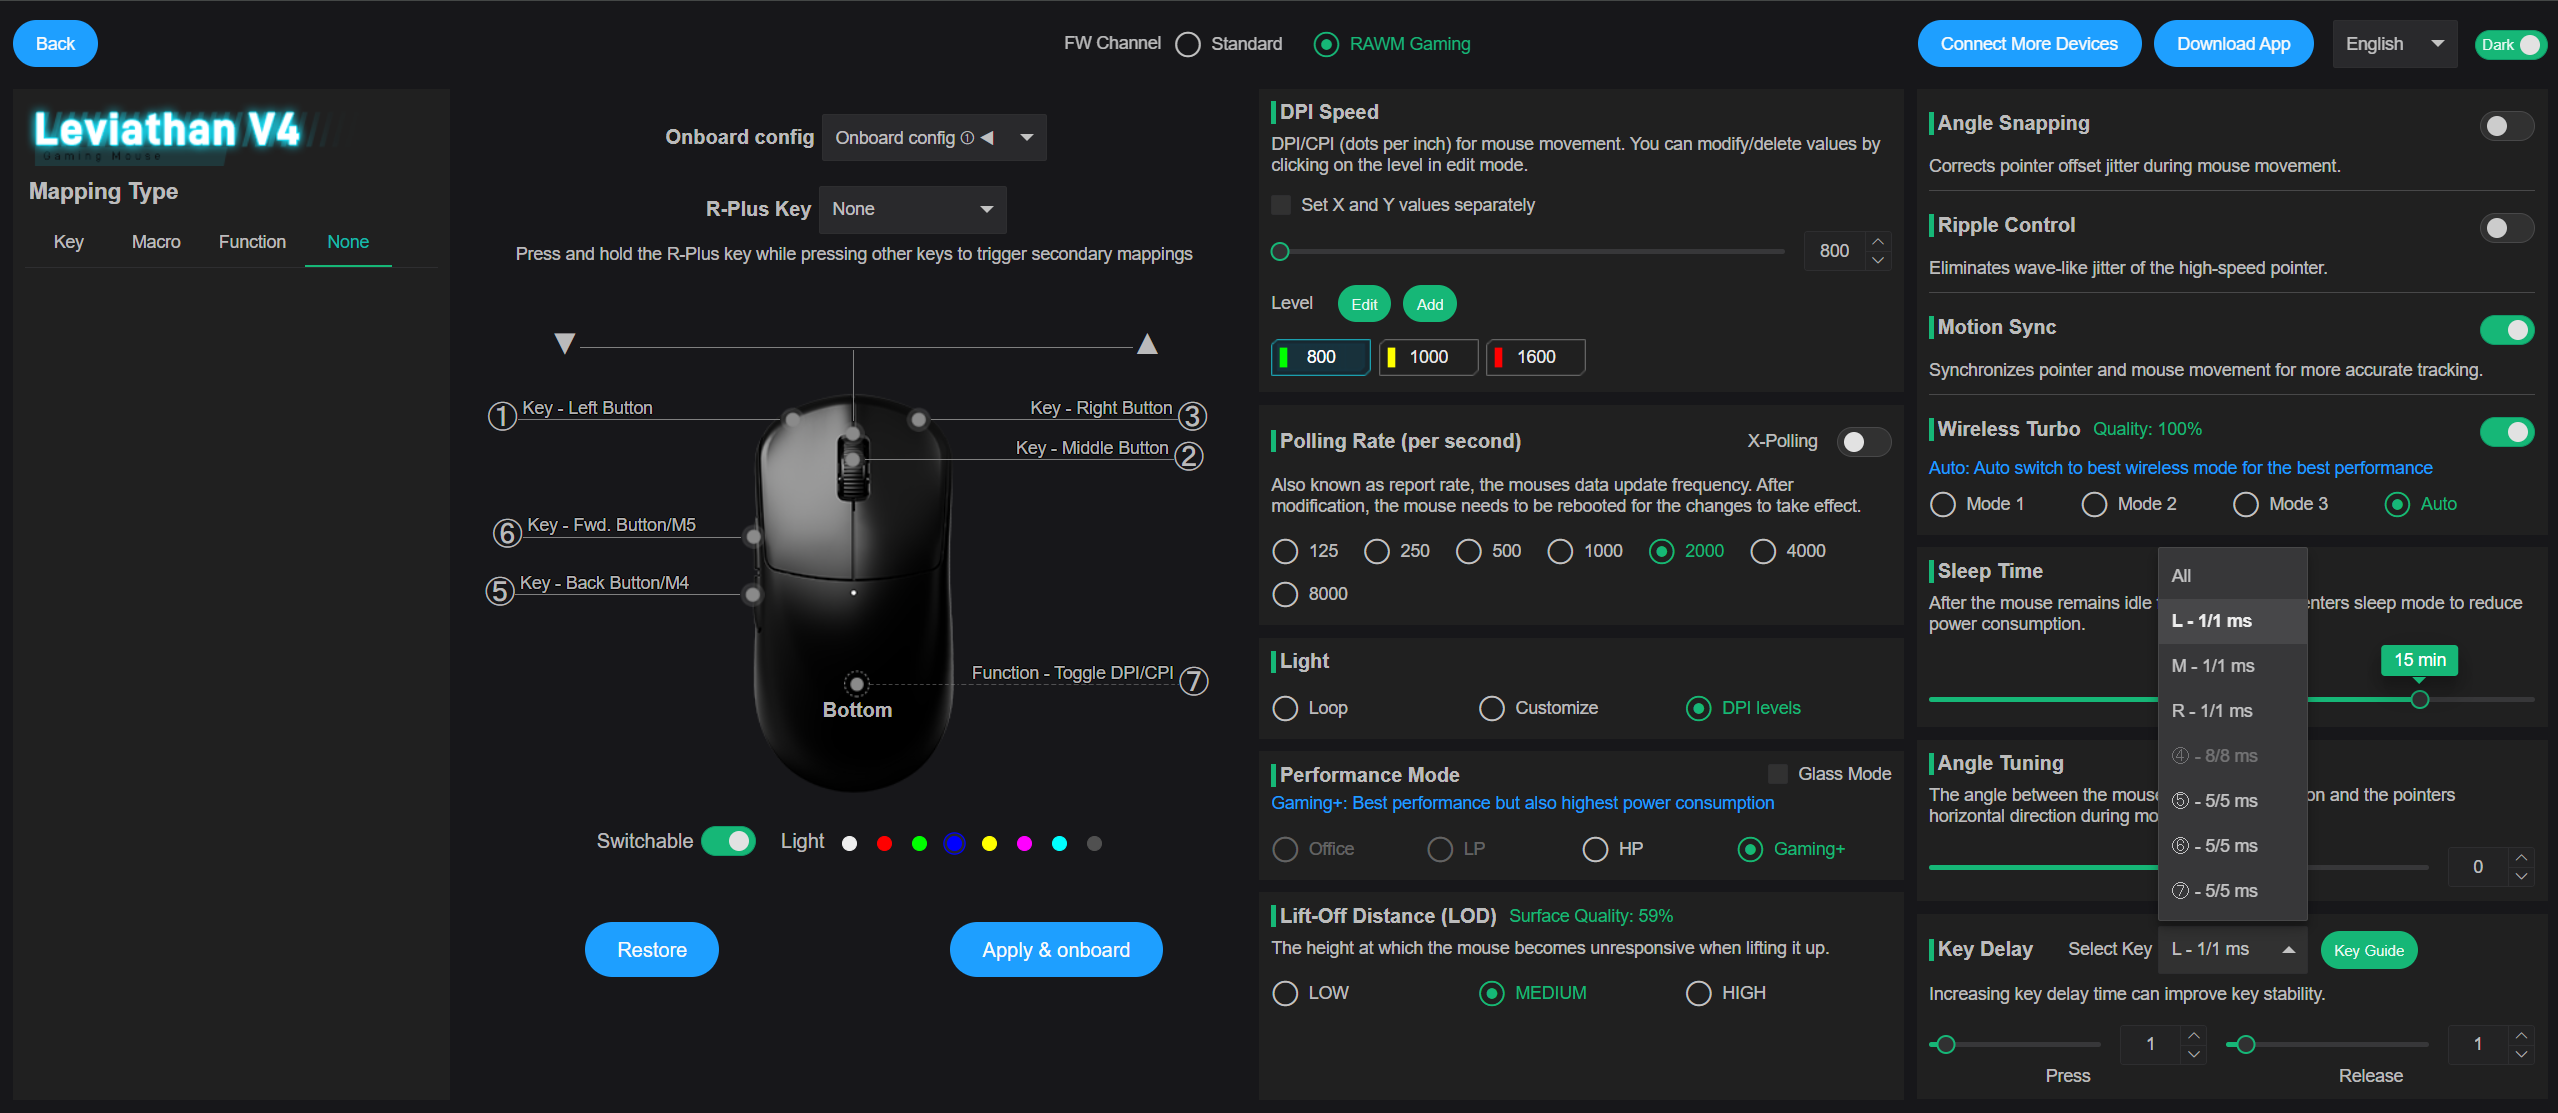Choose key 7 - 5/5 ms option
The image size is (2558, 1113).
click(2232, 891)
